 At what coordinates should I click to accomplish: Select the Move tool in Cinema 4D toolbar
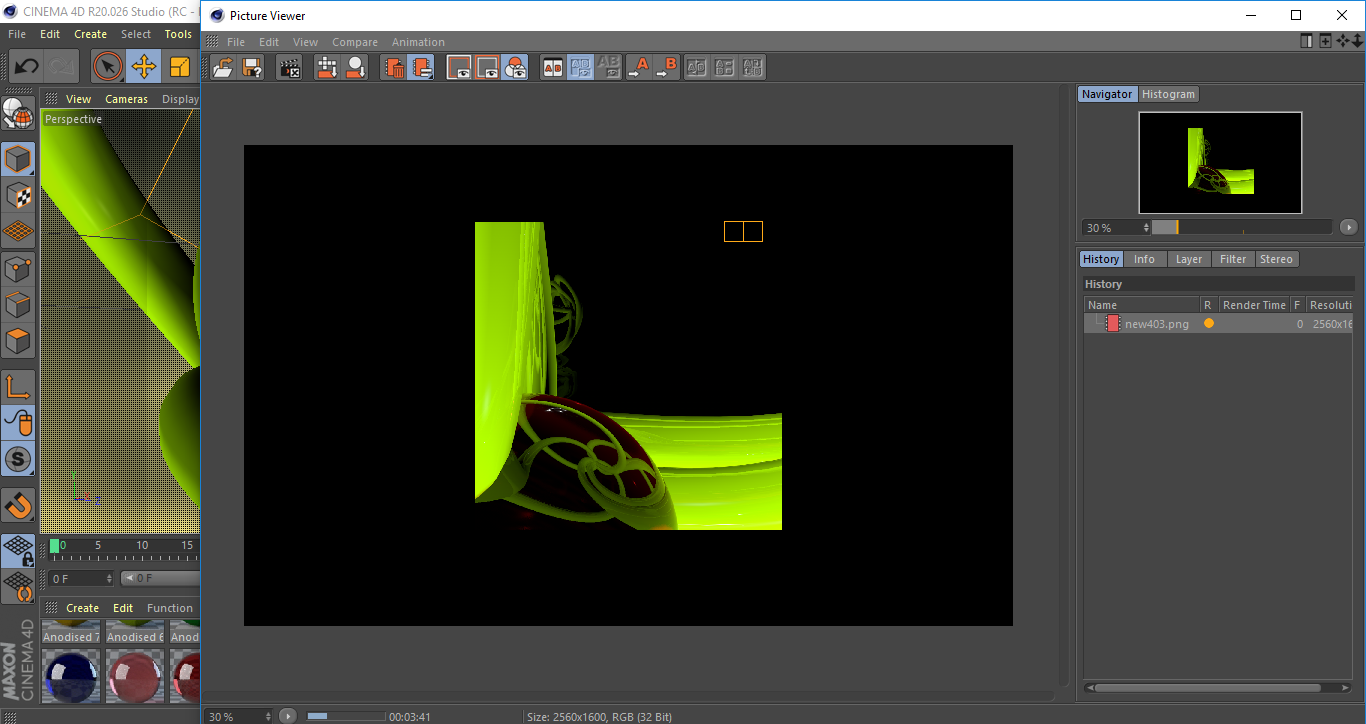144,67
